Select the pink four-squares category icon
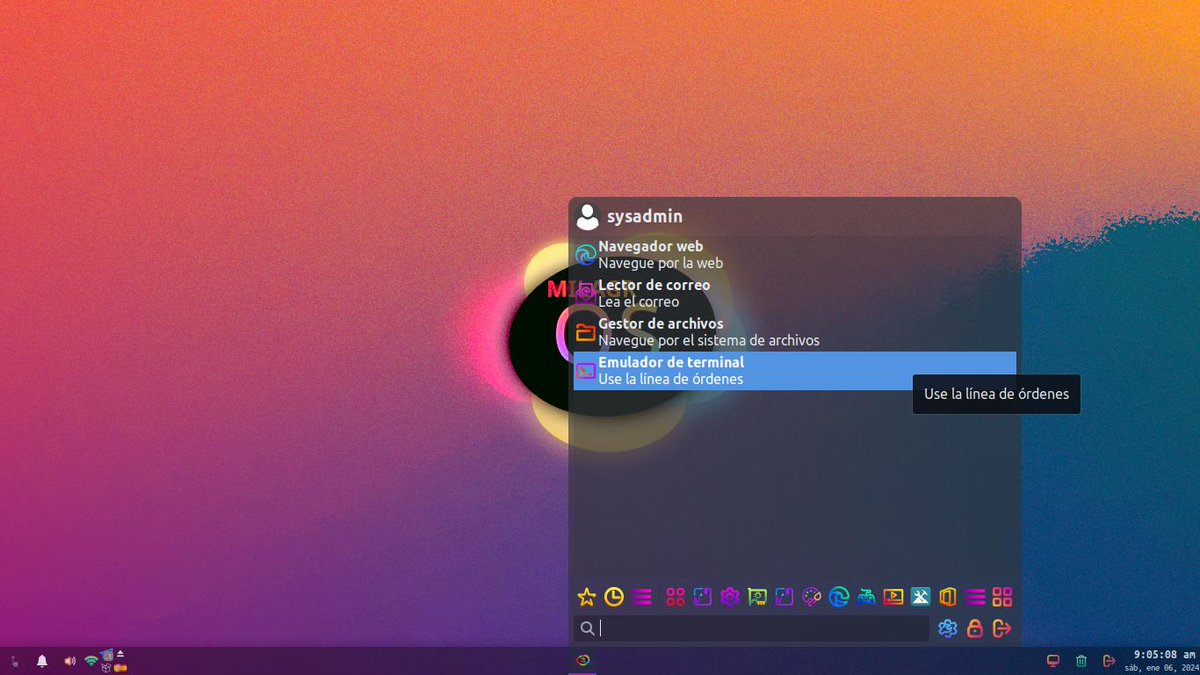1200x675 pixels. coord(675,597)
